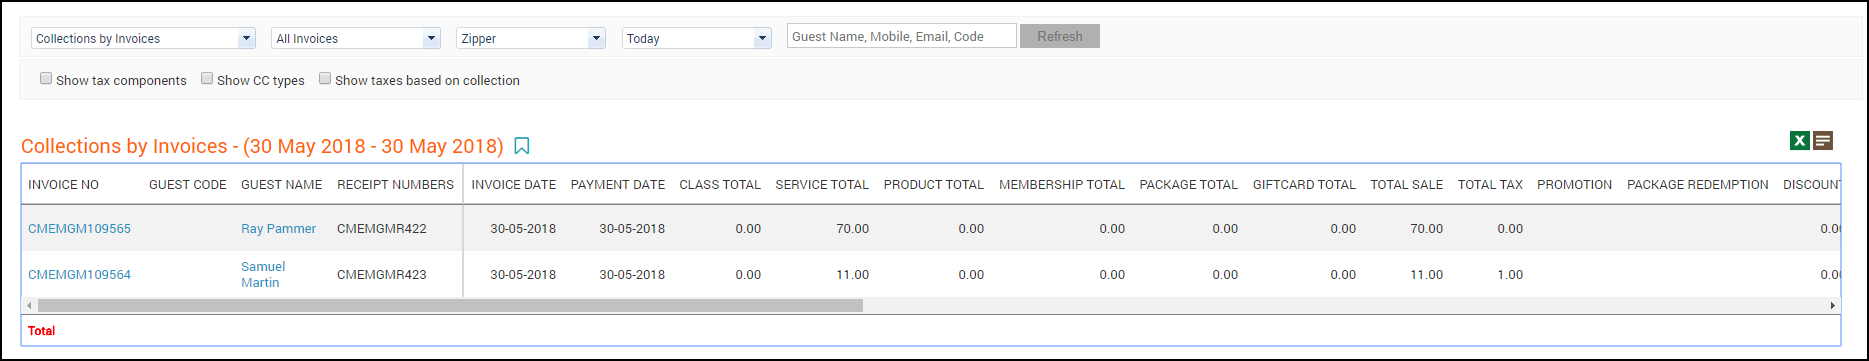Click CLASS TOTAL column header

tap(720, 185)
